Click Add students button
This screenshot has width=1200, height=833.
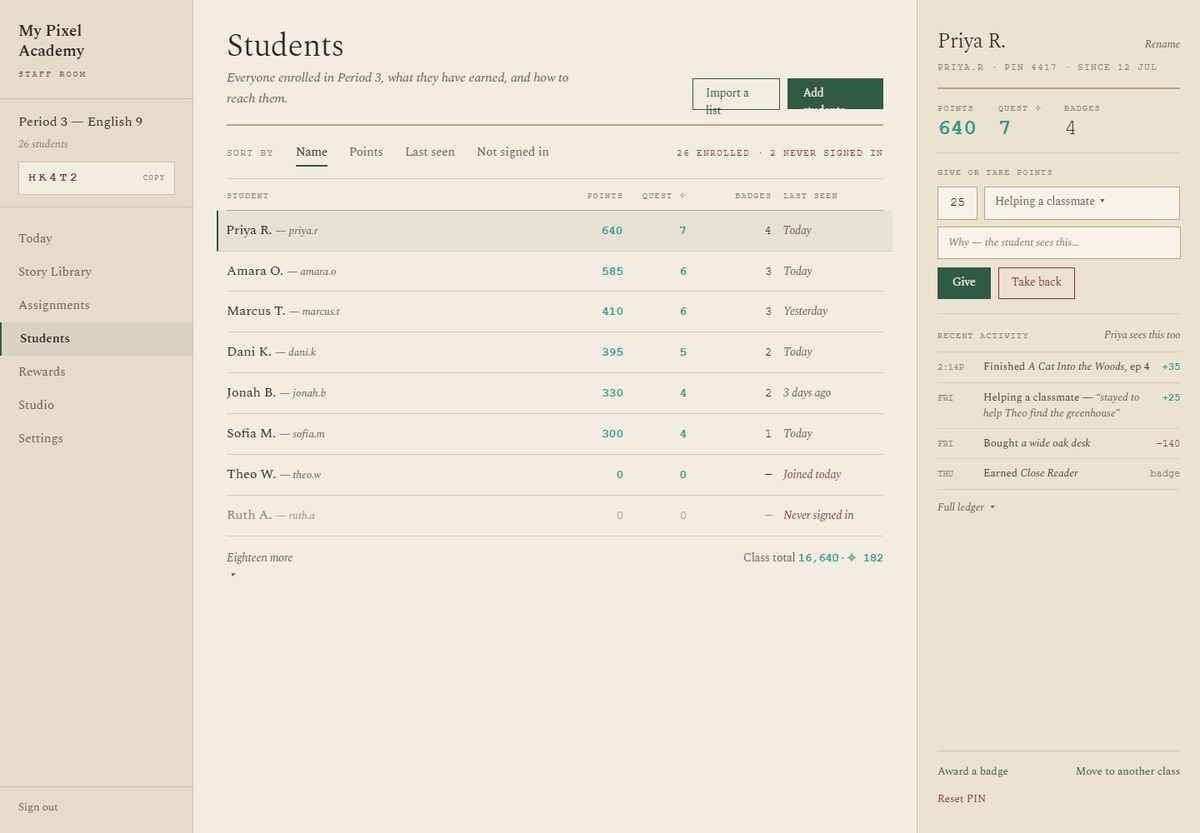pos(835,94)
